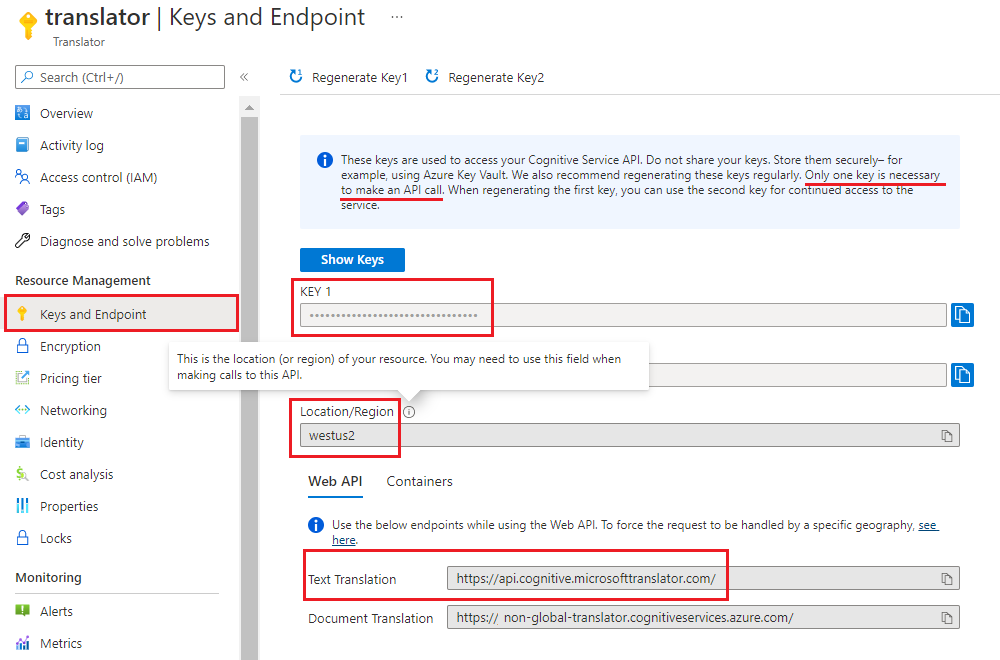The width and height of the screenshot is (1000, 660).
Task: Copy Location/Region value westus2
Action: click(x=946, y=436)
